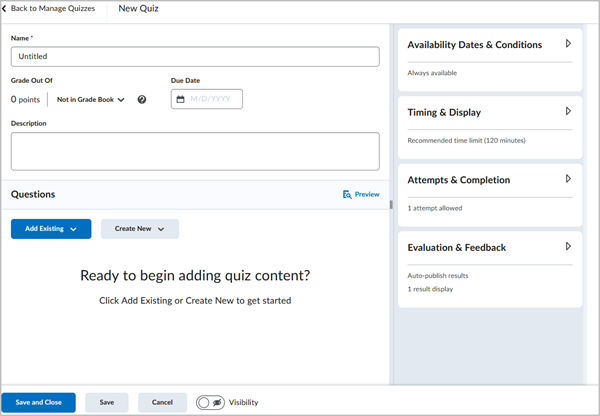Click the New Quiz page title
This screenshot has width=600, height=416.
tap(138, 8)
